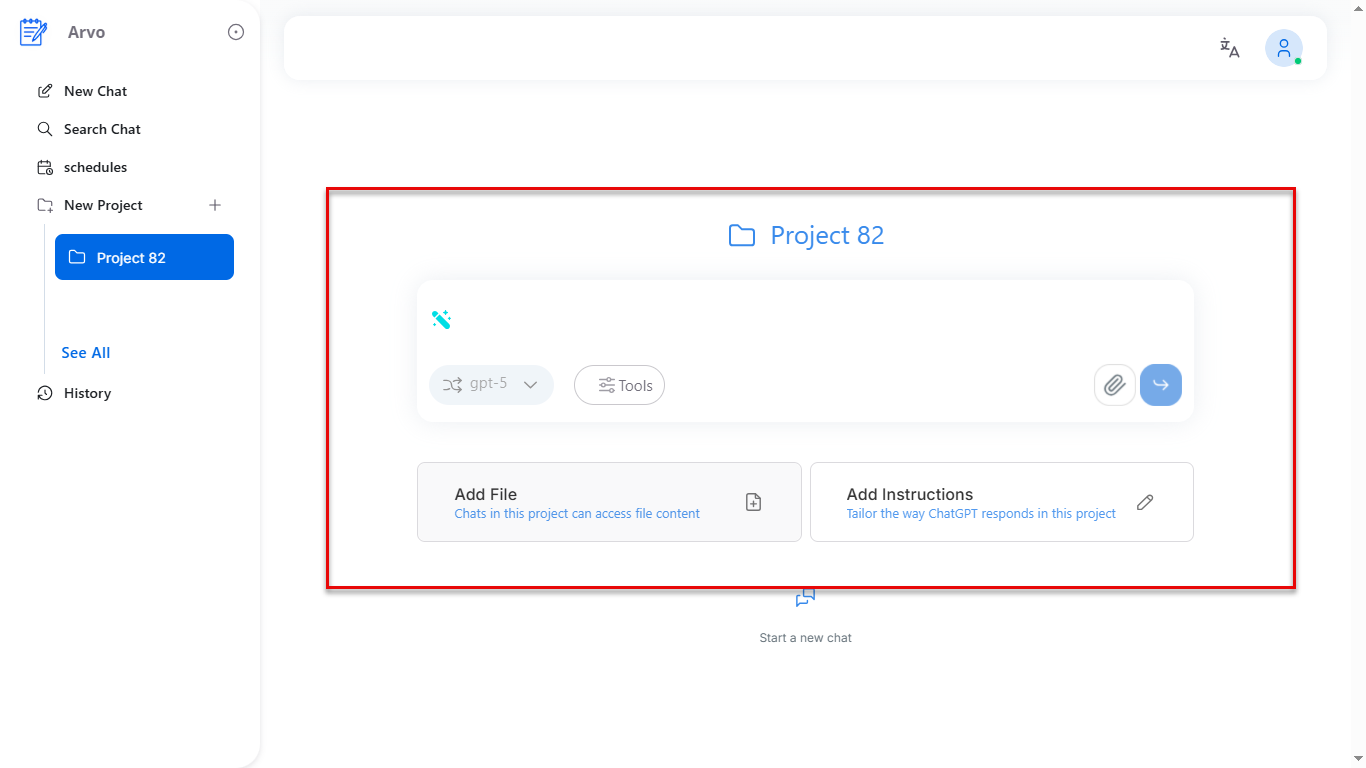Screen dimensions: 1366x768
Task: Click the Project 82 folder icon heading
Action: (742, 235)
